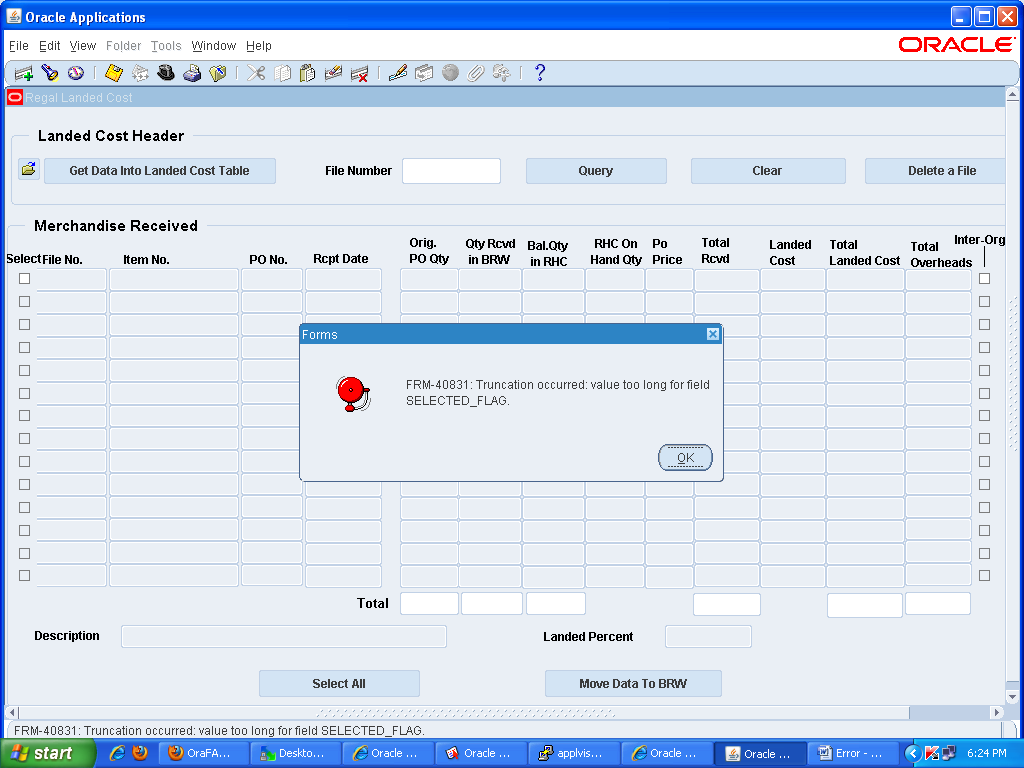Check the last row Select checkbox
1024x768 pixels.
pos(25,576)
